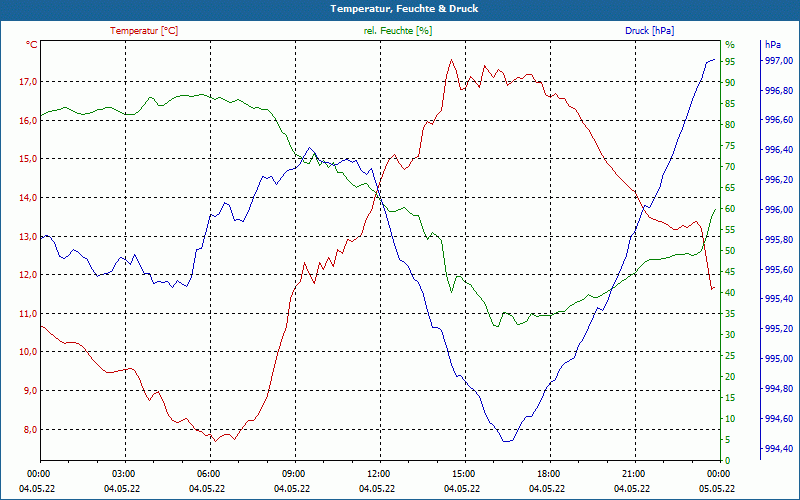
Task: Click the 17,0 temperature axis value
Action: 28,82
